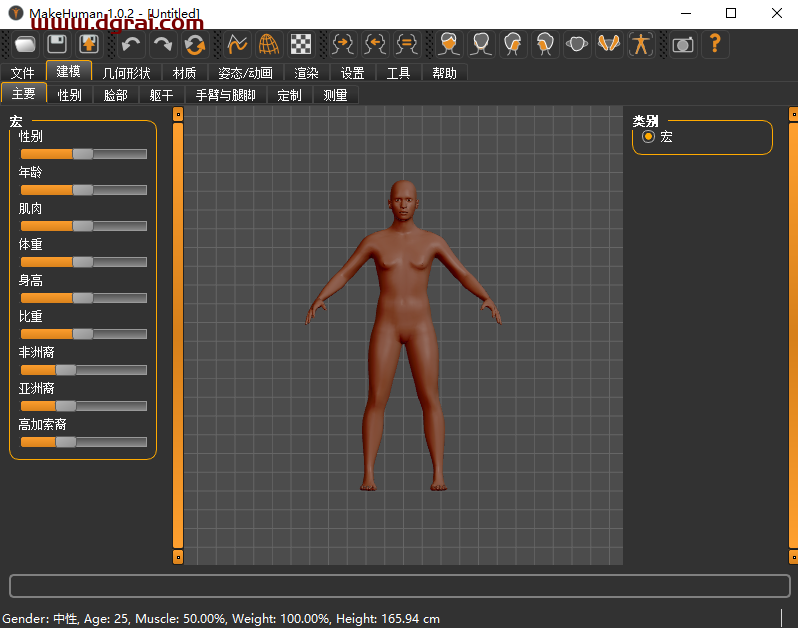Open Help question mark icon
798x628 pixels.
715,44
